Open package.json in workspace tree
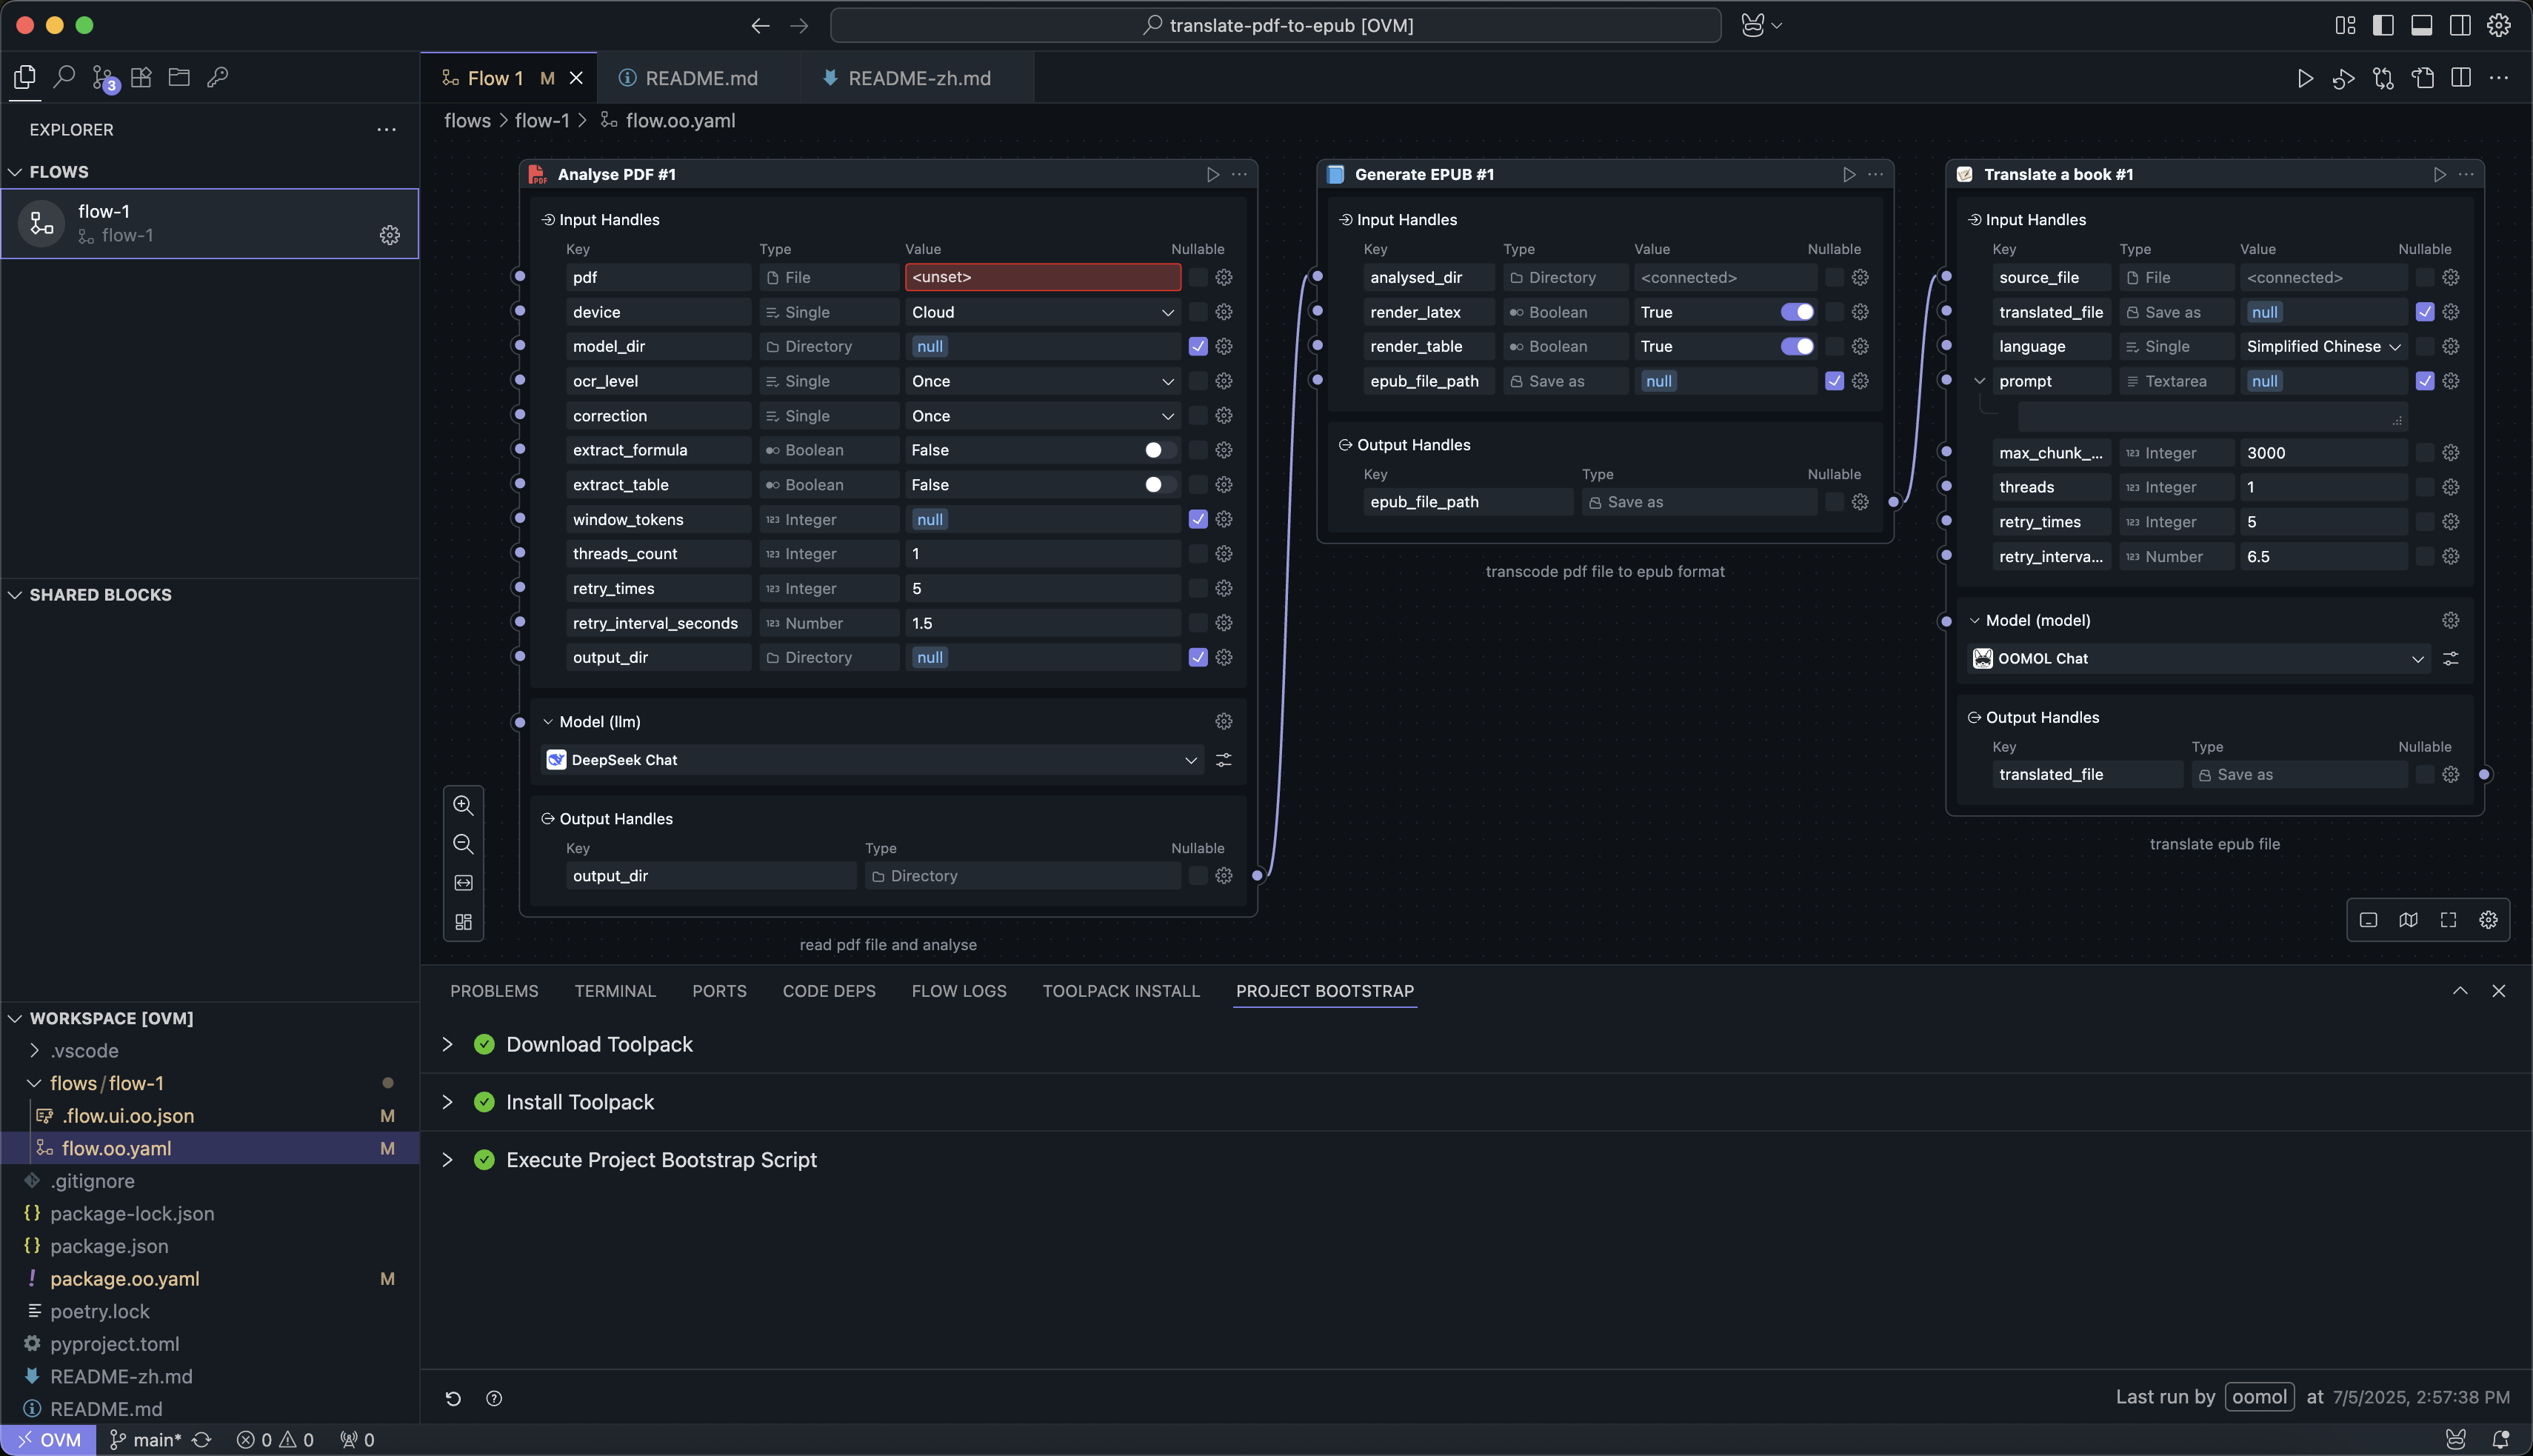This screenshot has height=1456, width=2533. 109,1246
